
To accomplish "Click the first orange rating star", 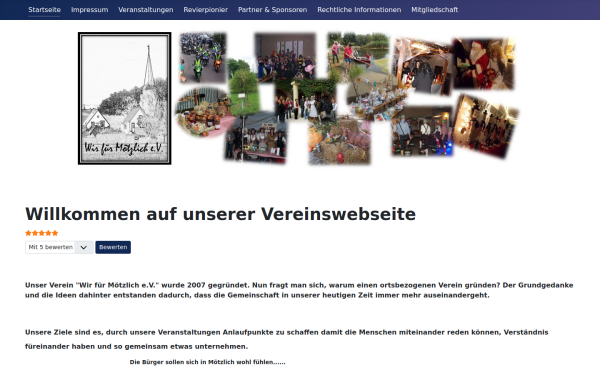I will pyautogui.click(x=28, y=233).
